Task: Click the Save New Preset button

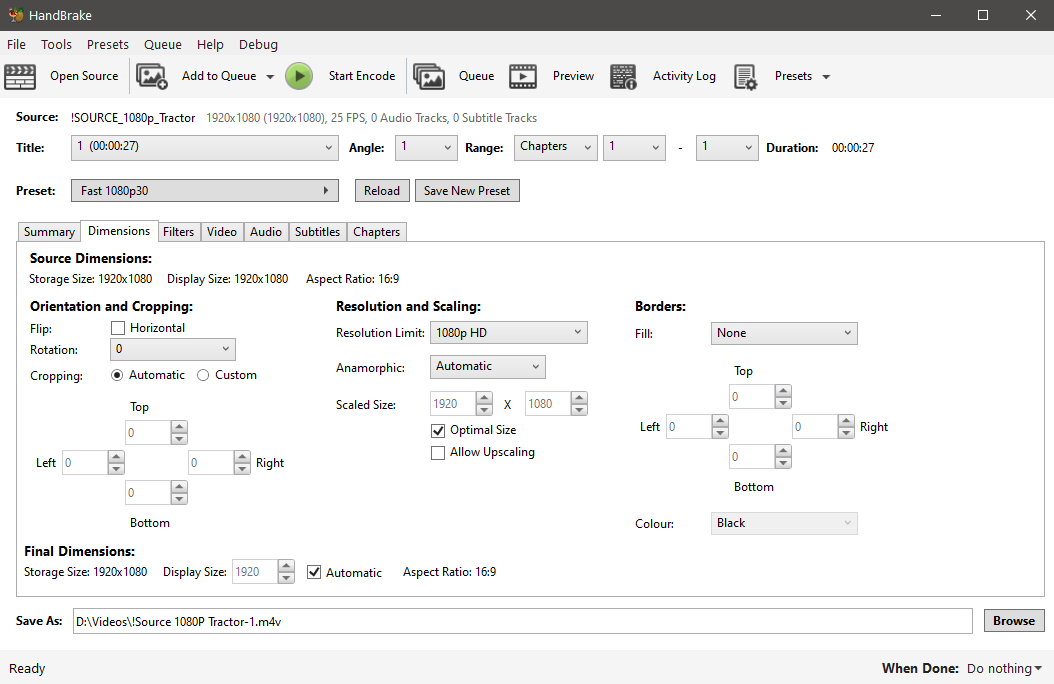Action: click(467, 190)
